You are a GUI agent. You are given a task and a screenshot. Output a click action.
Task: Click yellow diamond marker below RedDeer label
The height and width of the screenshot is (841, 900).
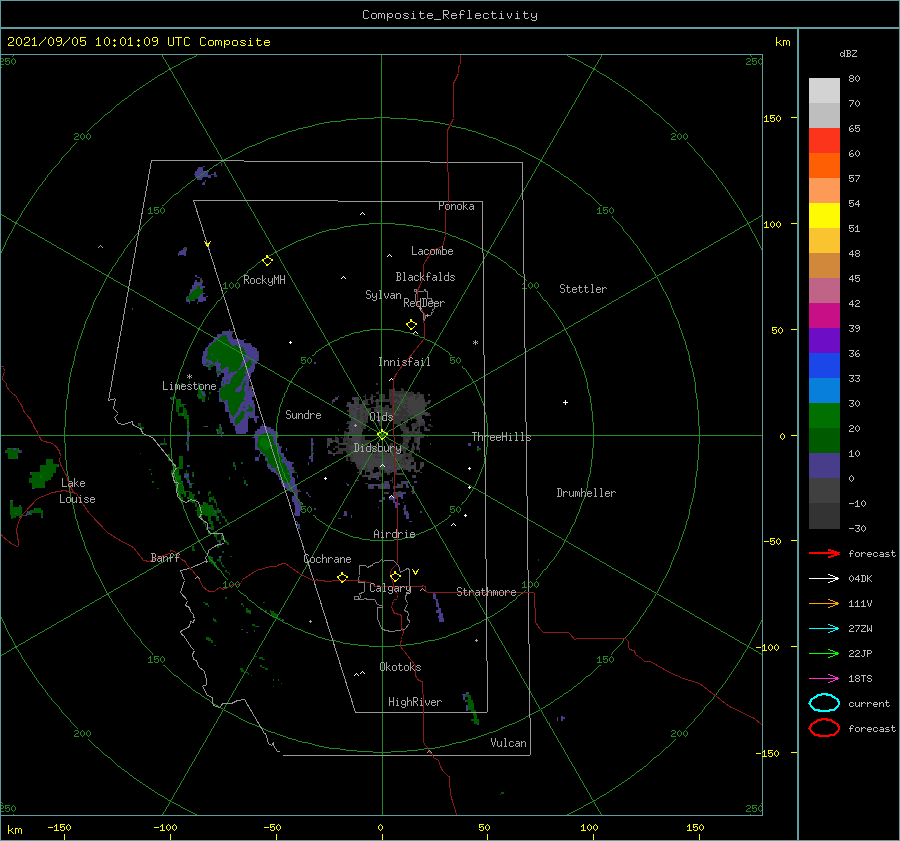coord(412,325)
